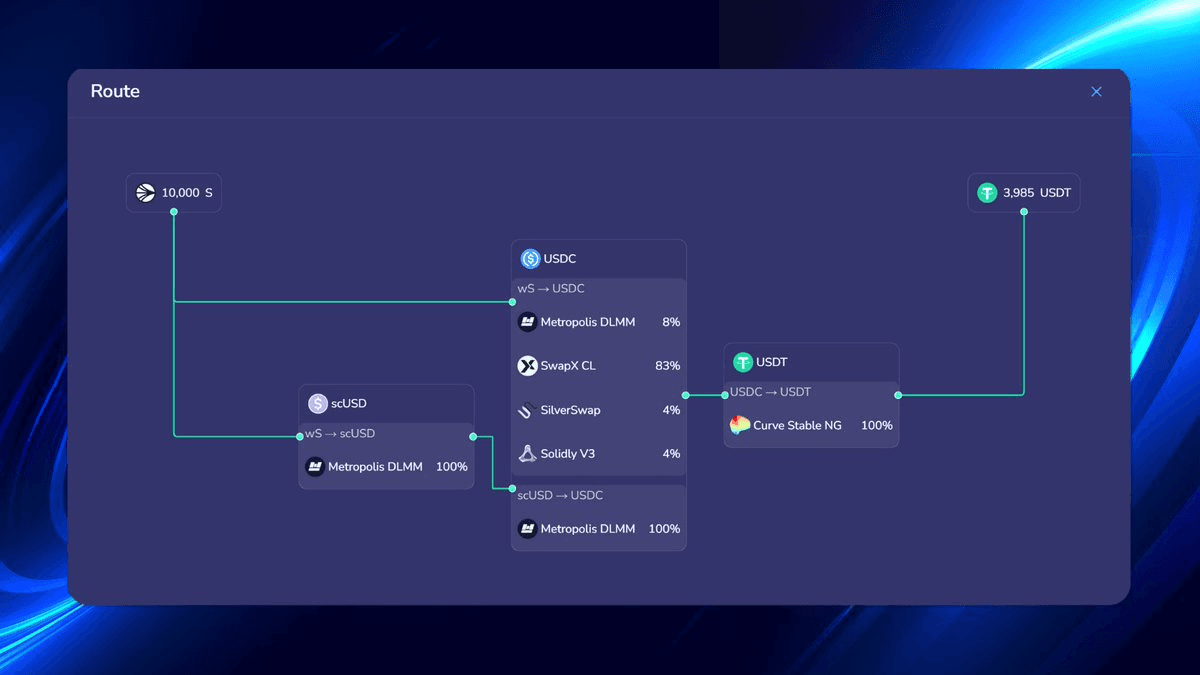Click the wS → USDC route label
Viewport: 1200px width, 675px height.
pyautogui.click(x=551, y=289)
